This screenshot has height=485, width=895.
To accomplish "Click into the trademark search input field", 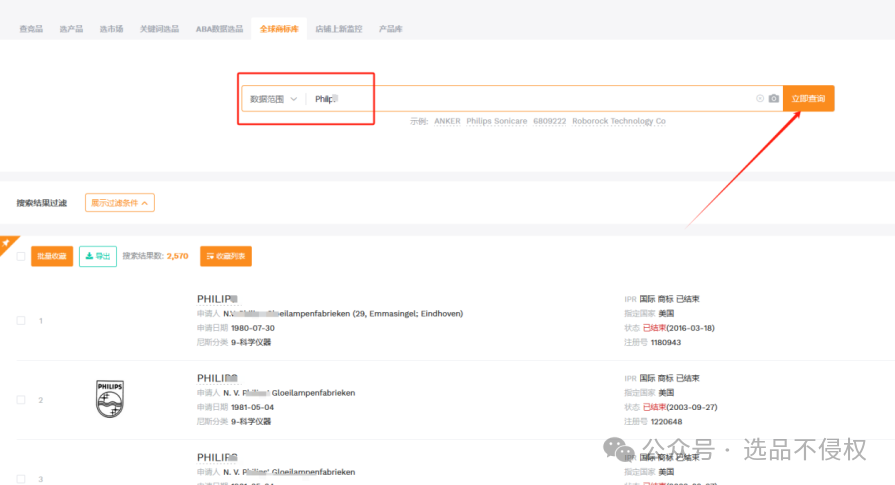I will (531, 99).
